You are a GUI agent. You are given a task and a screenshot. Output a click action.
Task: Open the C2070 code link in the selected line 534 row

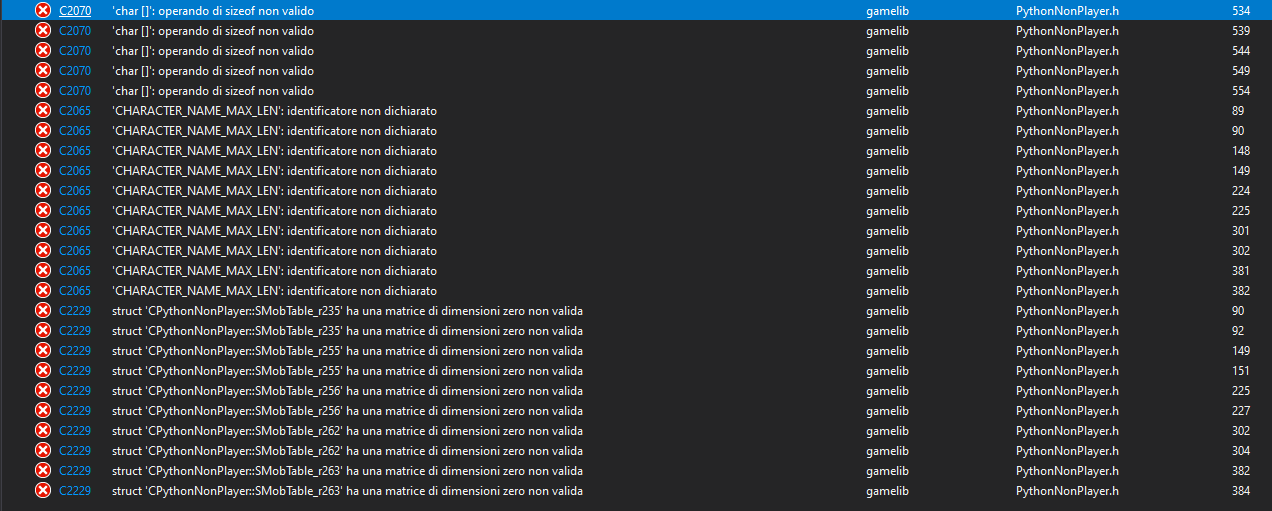[75, 10]
